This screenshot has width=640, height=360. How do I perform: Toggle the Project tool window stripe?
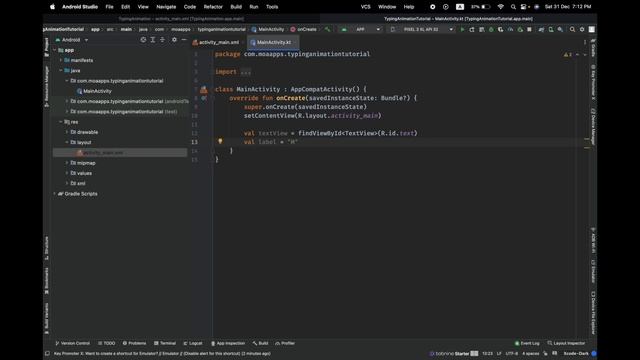pyautogui.click(x=47, y=47)
